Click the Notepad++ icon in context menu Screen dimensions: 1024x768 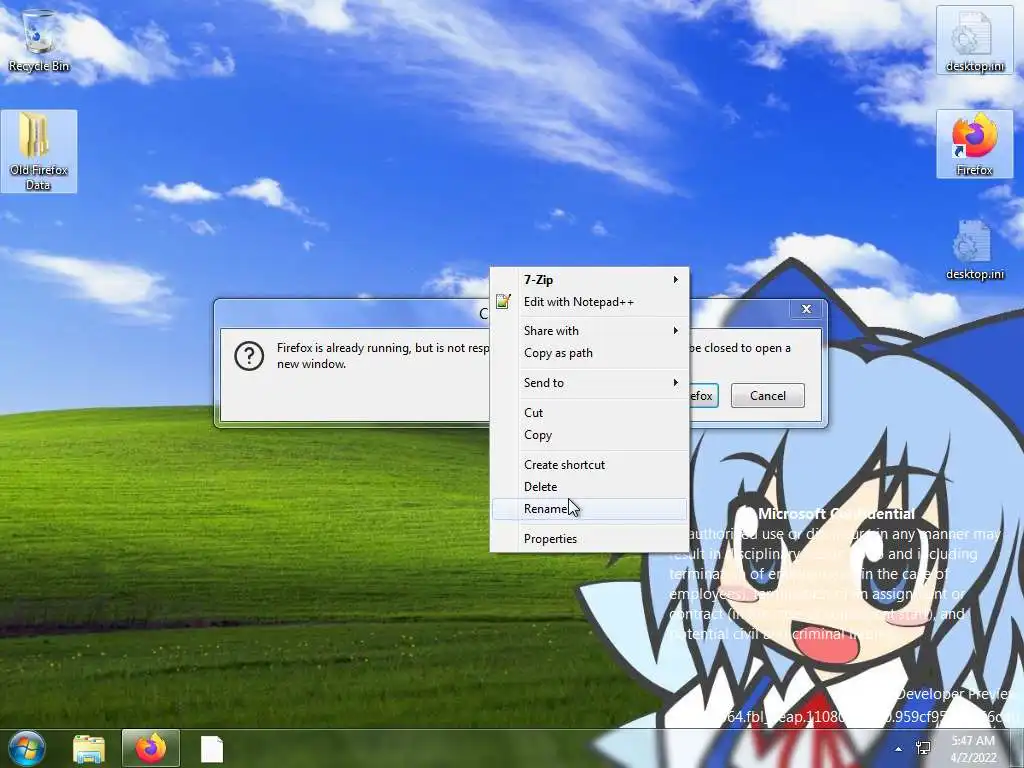click(503, 302)
